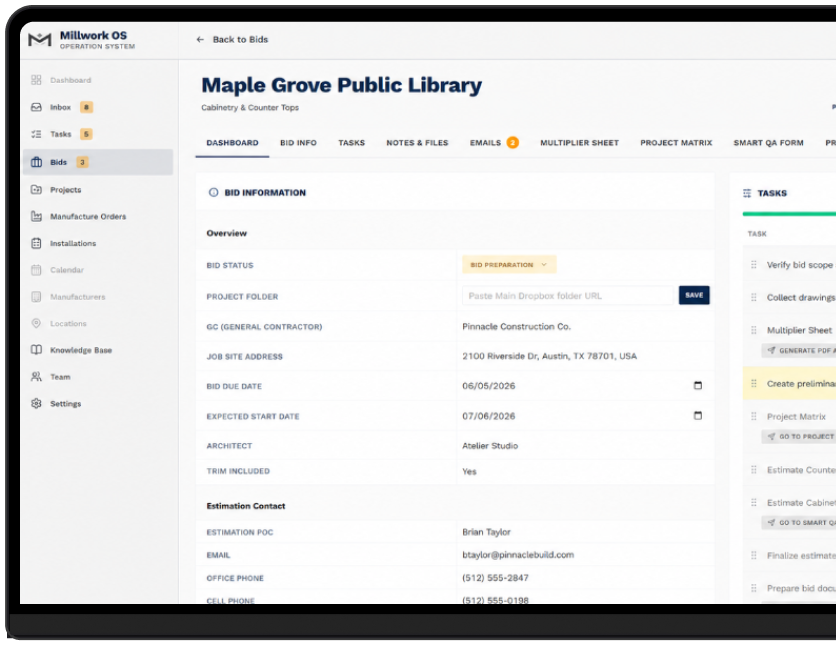836x645 pixels.
Task: Switch to the Multiplier Sheet tab
Action: [580, 143]
